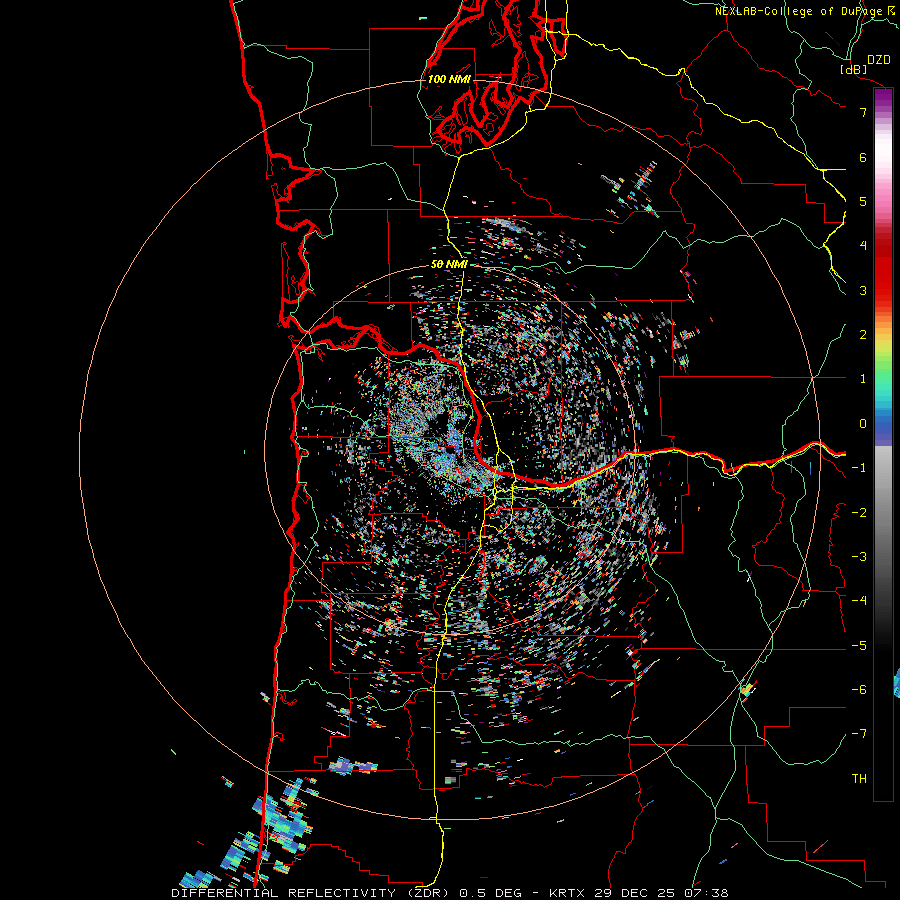Click the 5 value on color scale
The height and width of the screenshot is (900, 900).
click(863, 201)
